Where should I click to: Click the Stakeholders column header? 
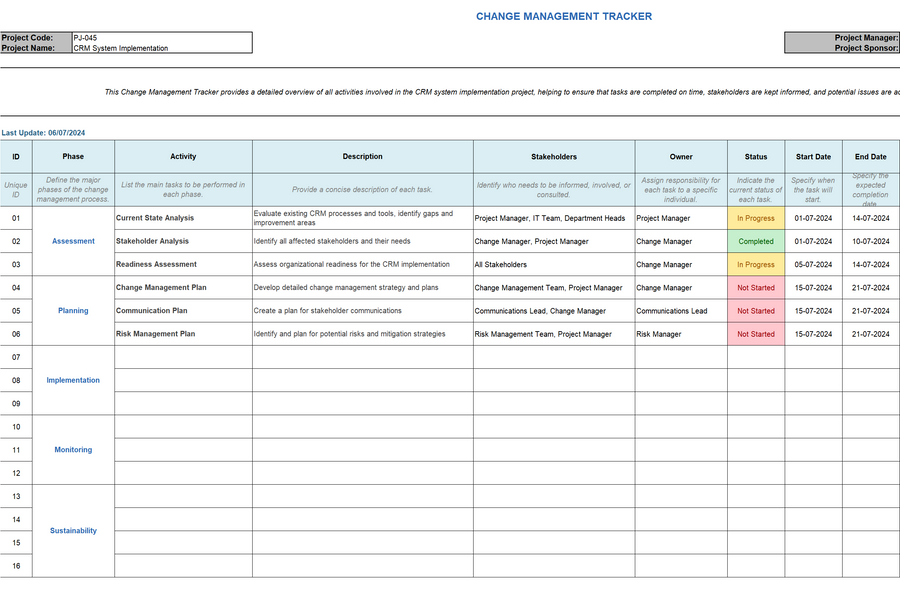[554, 156]
